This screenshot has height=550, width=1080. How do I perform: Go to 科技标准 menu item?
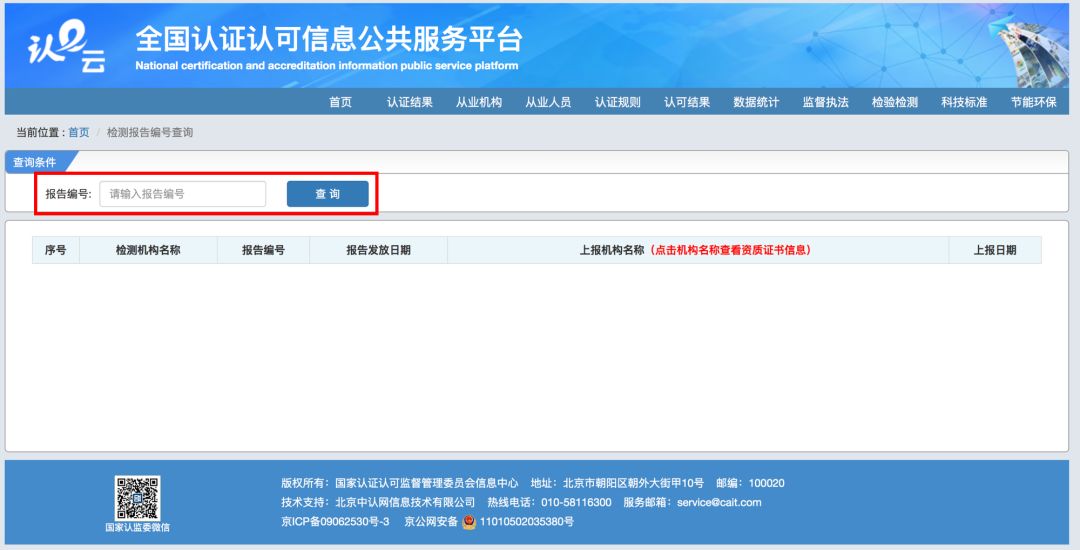coord(964,102)
